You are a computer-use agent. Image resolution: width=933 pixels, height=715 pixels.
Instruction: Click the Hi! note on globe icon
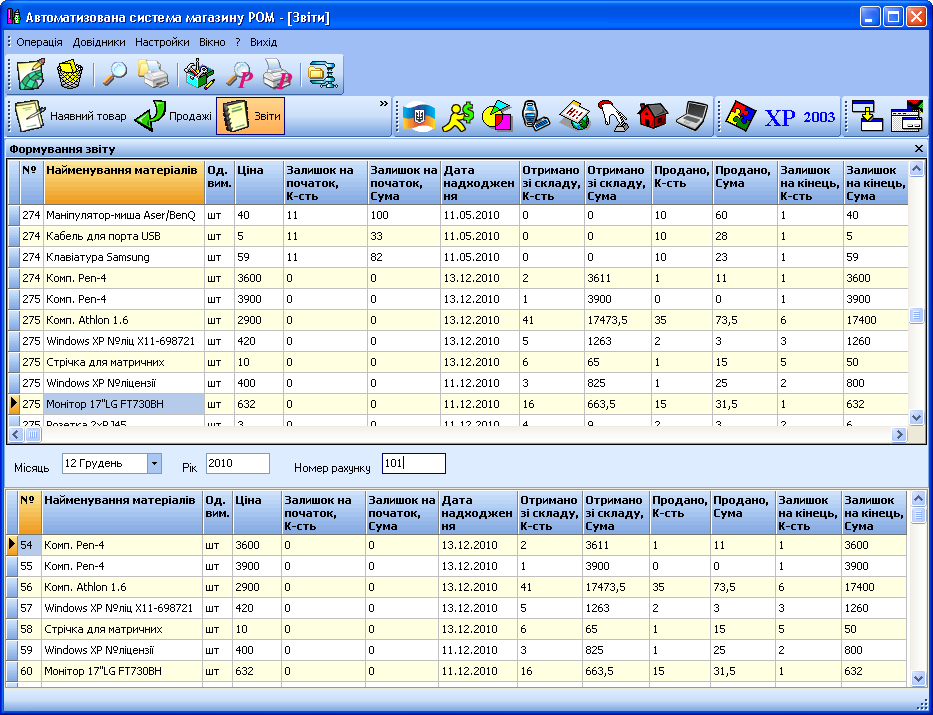click(574, 116)
